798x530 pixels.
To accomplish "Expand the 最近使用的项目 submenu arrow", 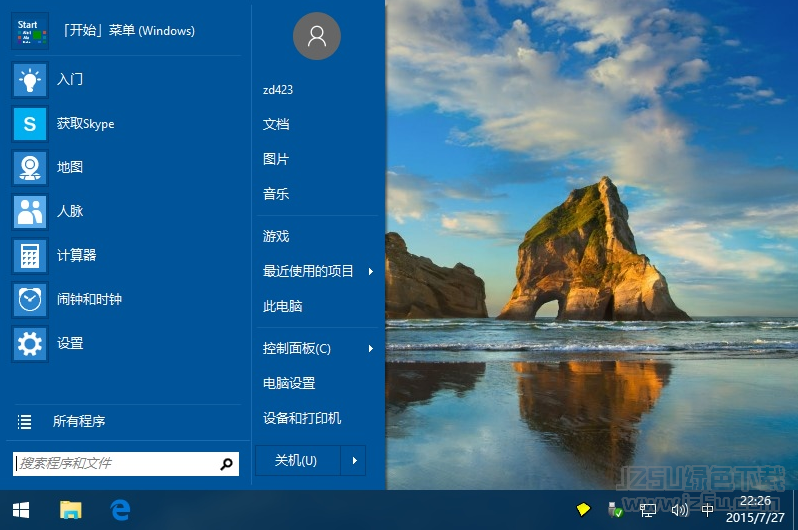I will tap(371, 271).
